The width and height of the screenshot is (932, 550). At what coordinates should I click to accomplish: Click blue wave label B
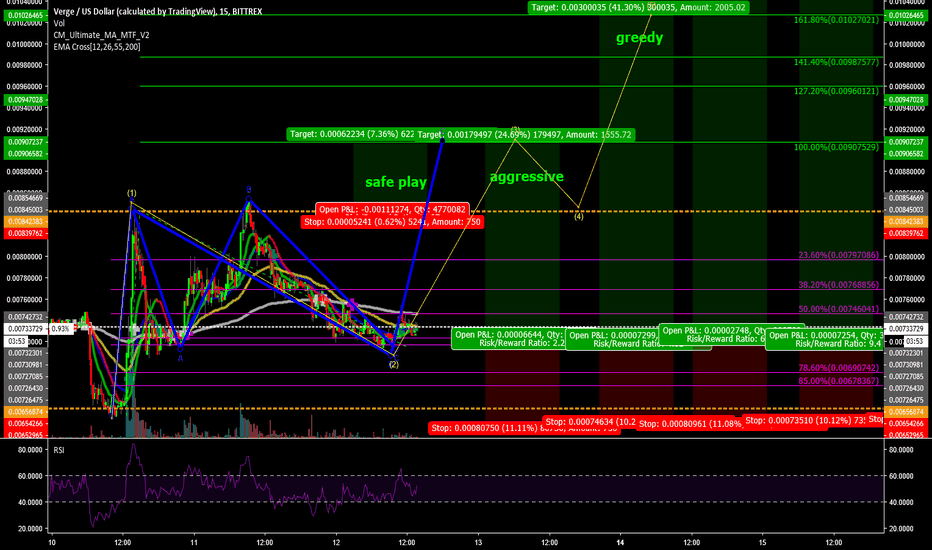click(x=249, y=190)
